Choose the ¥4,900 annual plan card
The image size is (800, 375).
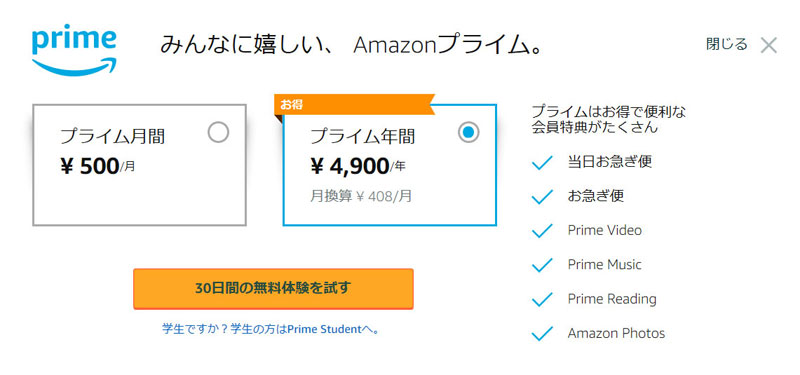390,165
